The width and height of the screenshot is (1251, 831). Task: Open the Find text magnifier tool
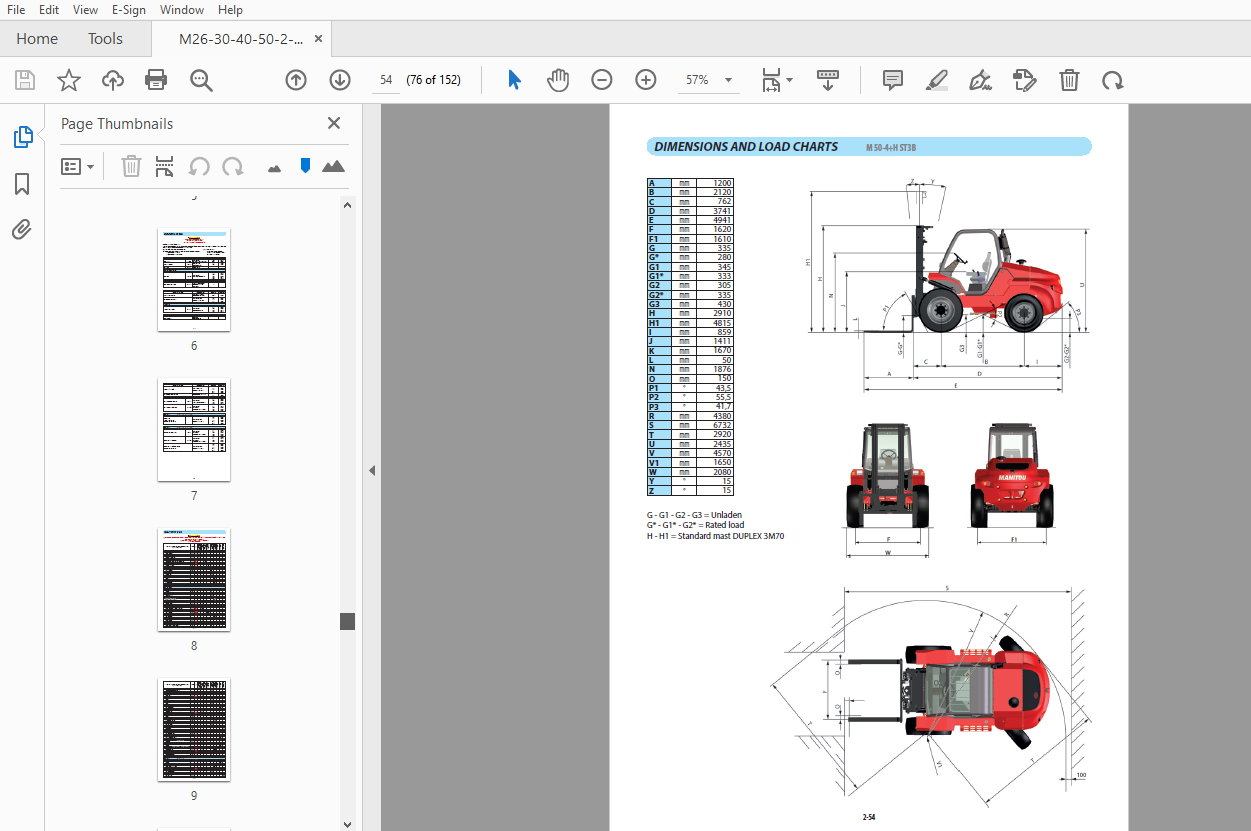coord(202,80)
